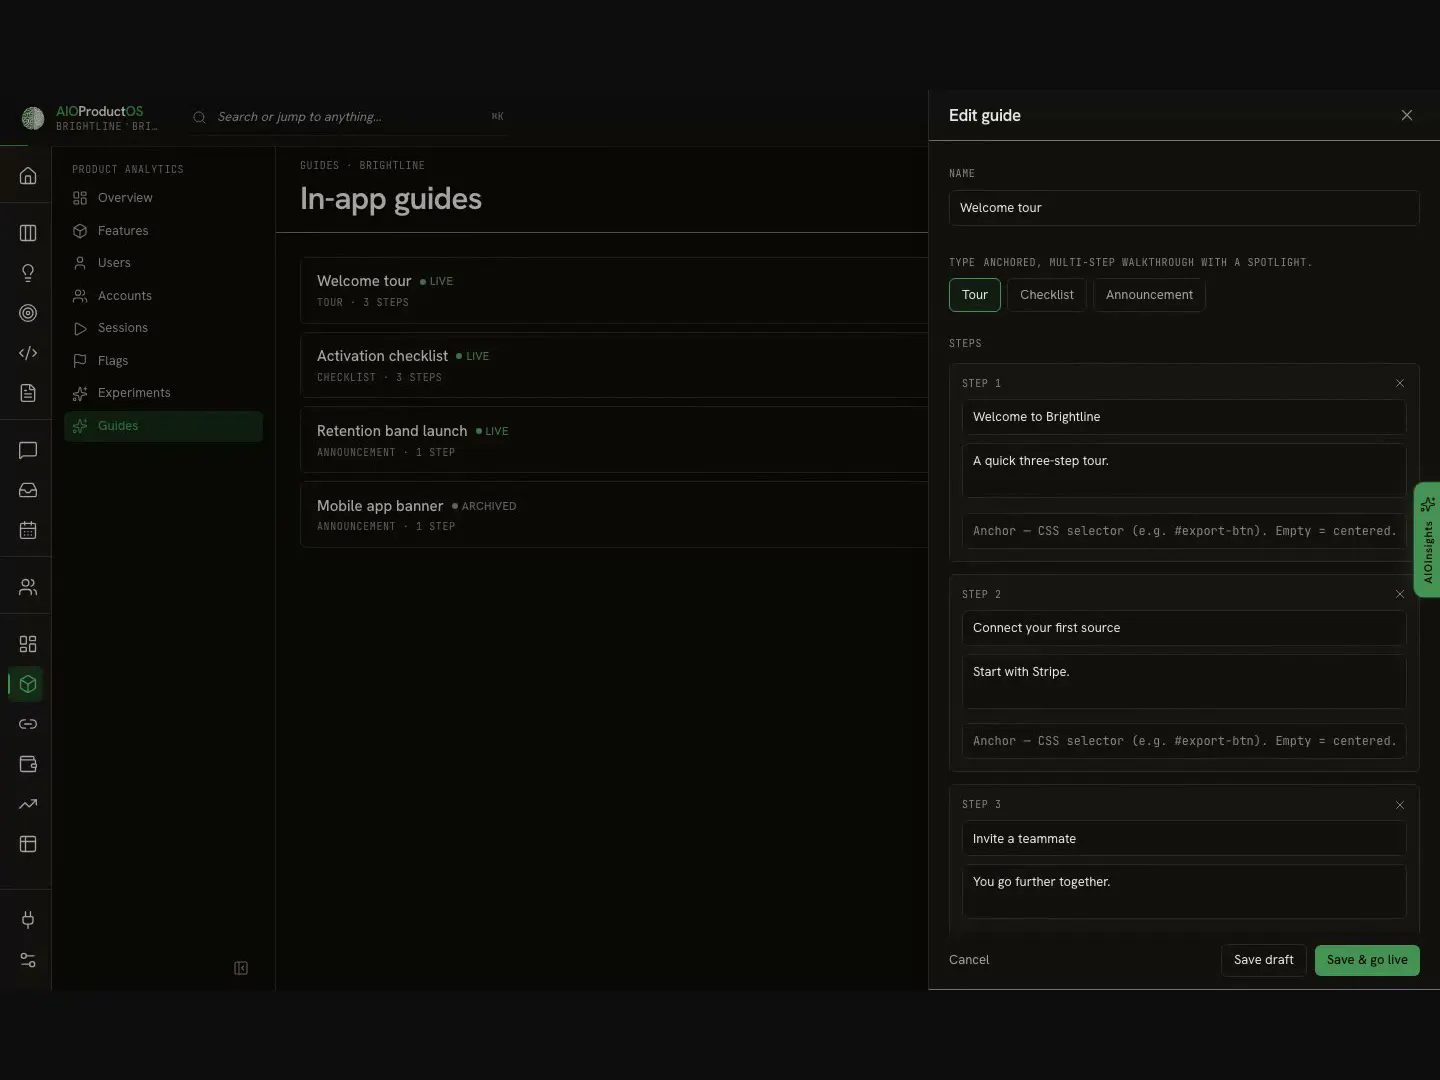This screenshot has width=1440, height=1080.
Task: Close the Edit guide panel
Action: click(x=1407, y=115)
